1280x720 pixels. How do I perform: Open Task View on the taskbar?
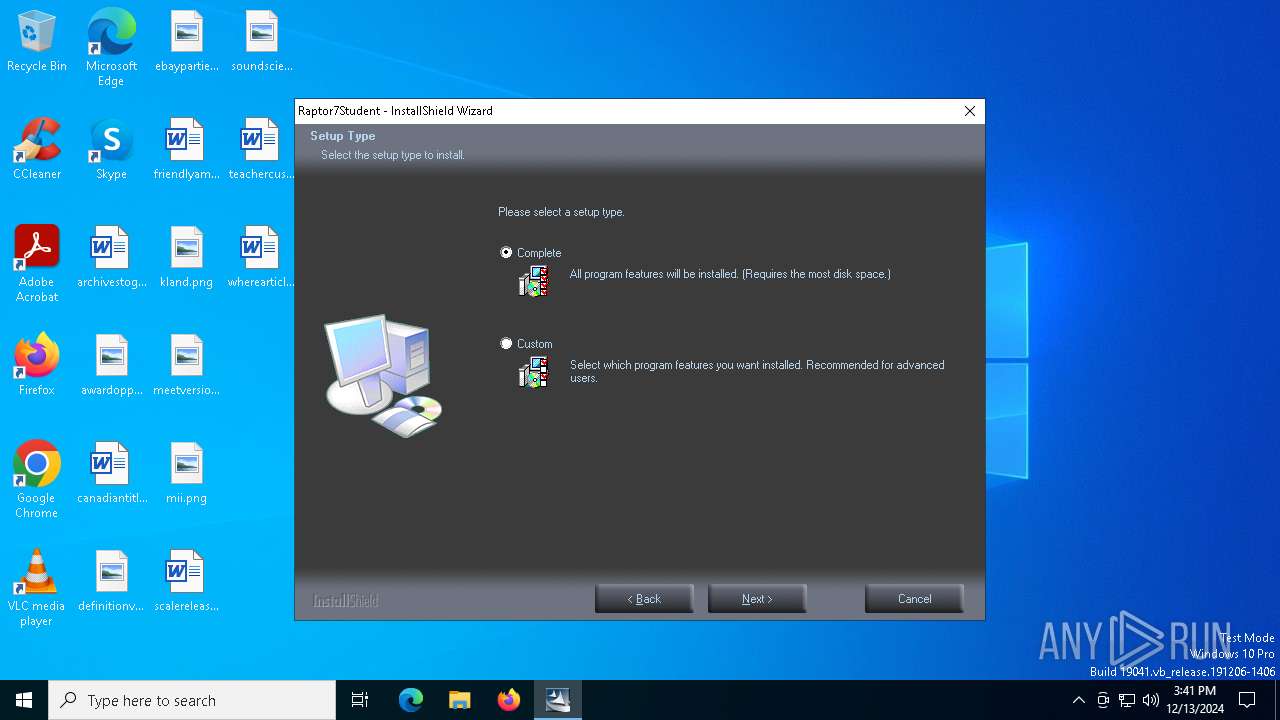[x=360, y=700]
